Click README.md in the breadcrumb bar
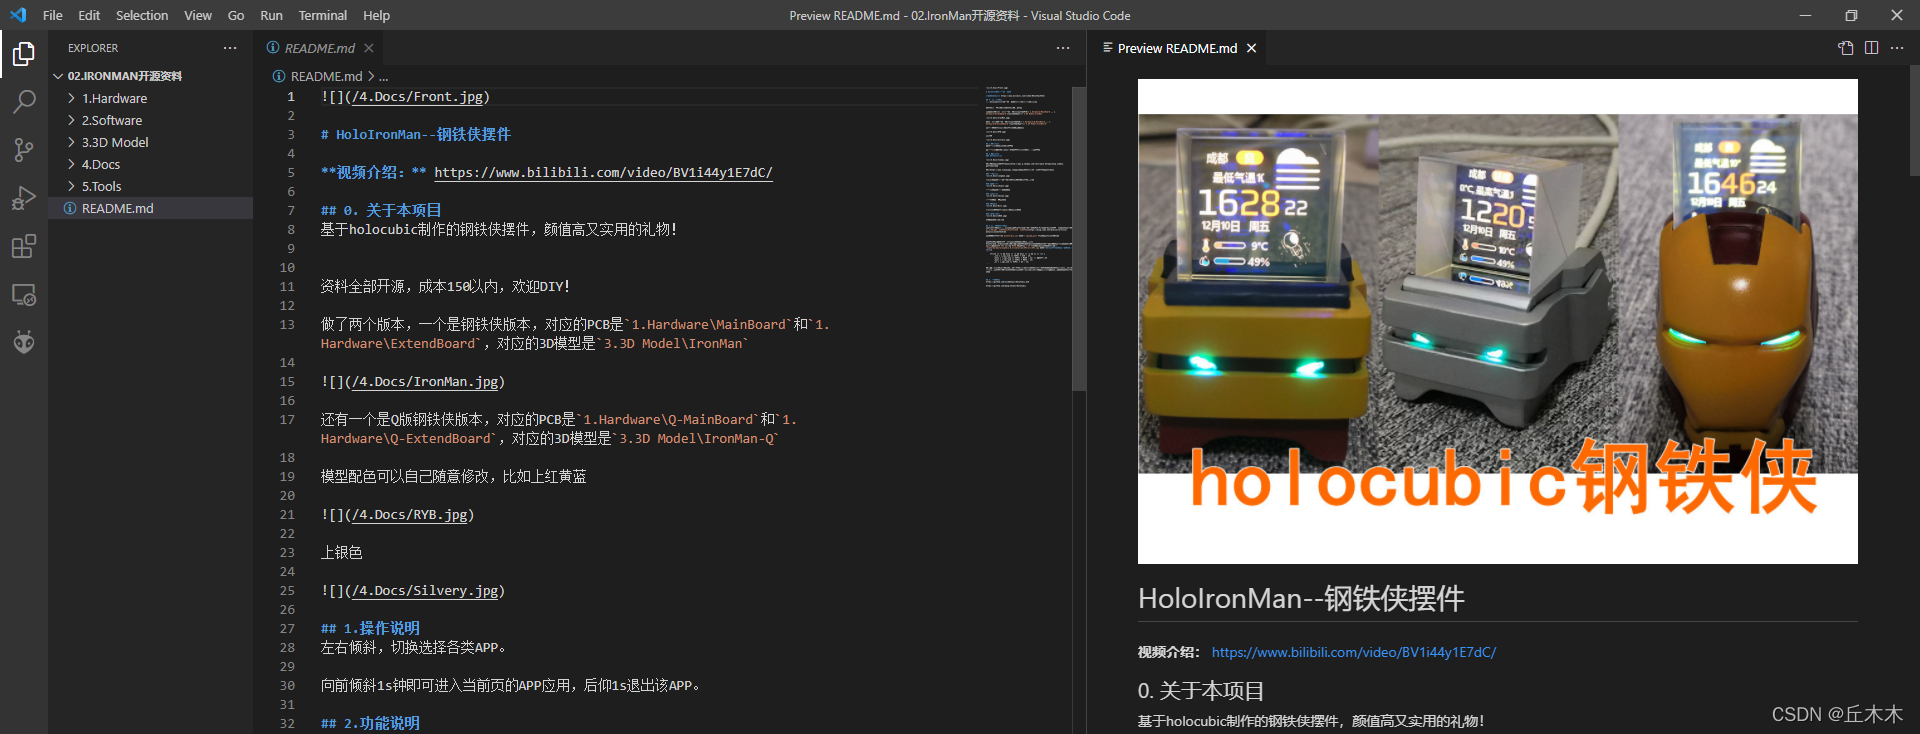1920x734 pixels. pos(326,76)
